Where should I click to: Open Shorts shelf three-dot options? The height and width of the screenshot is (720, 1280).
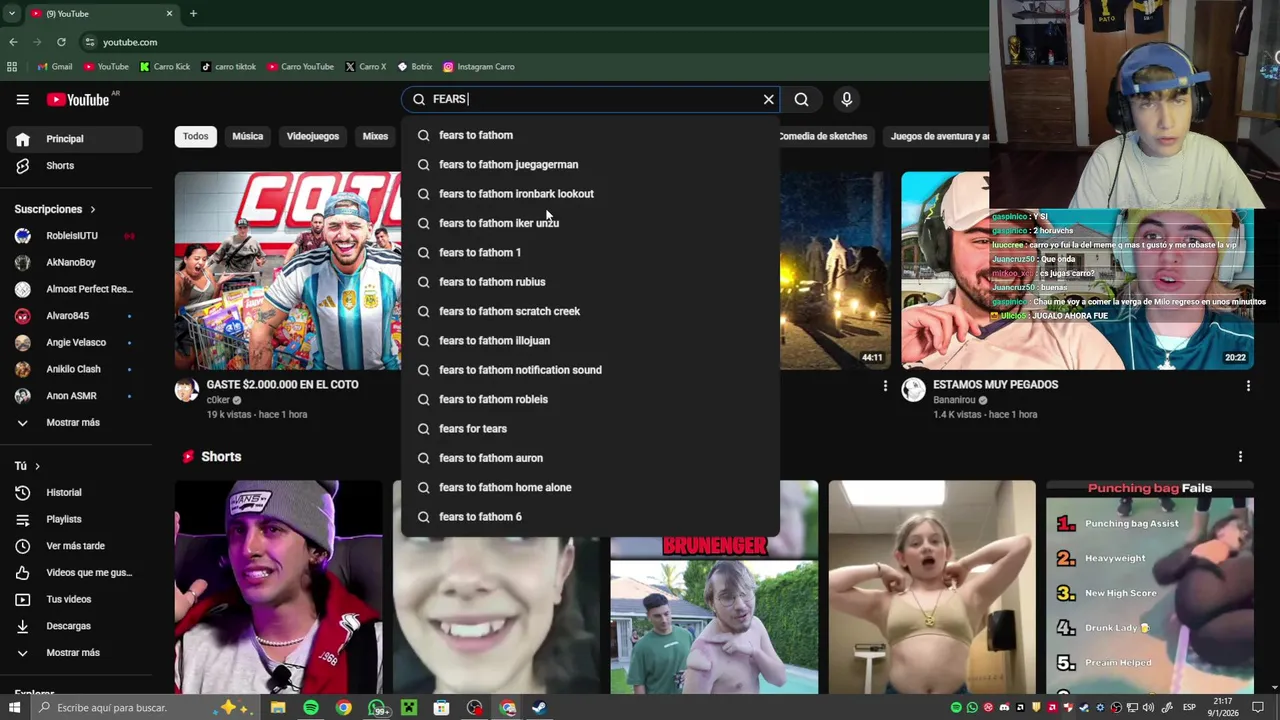[1240, 457]
